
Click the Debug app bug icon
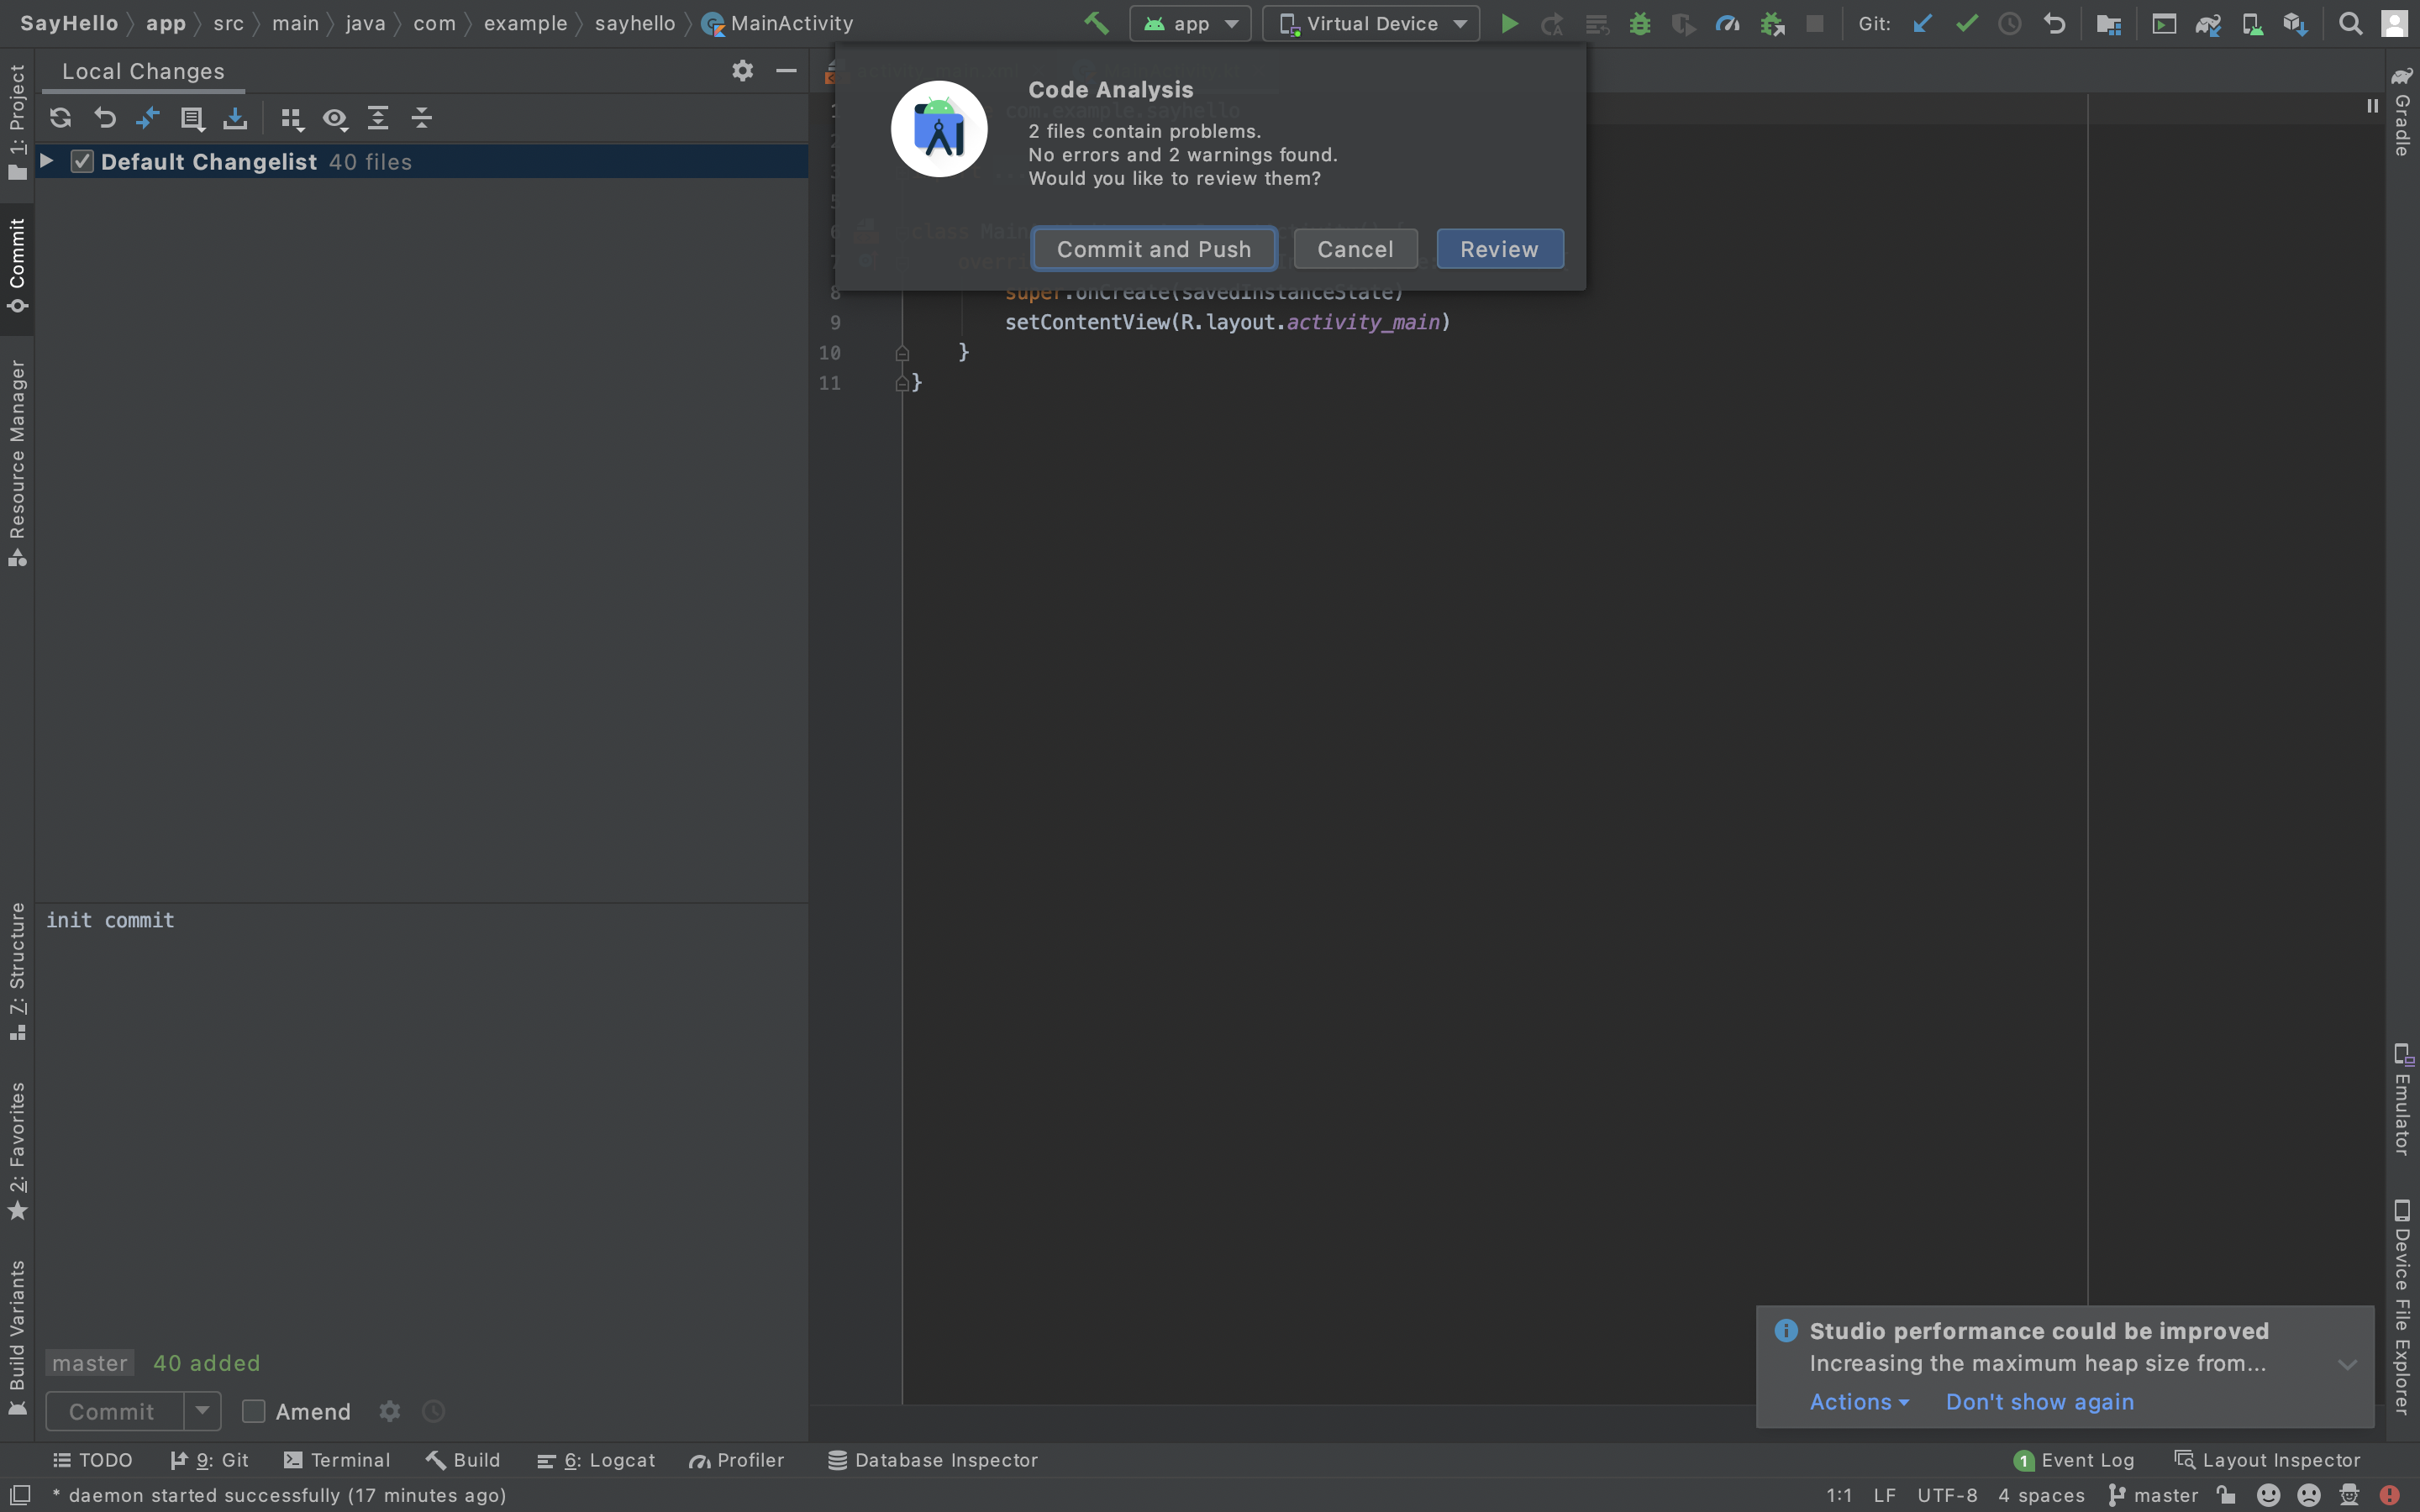point(1640,23)
